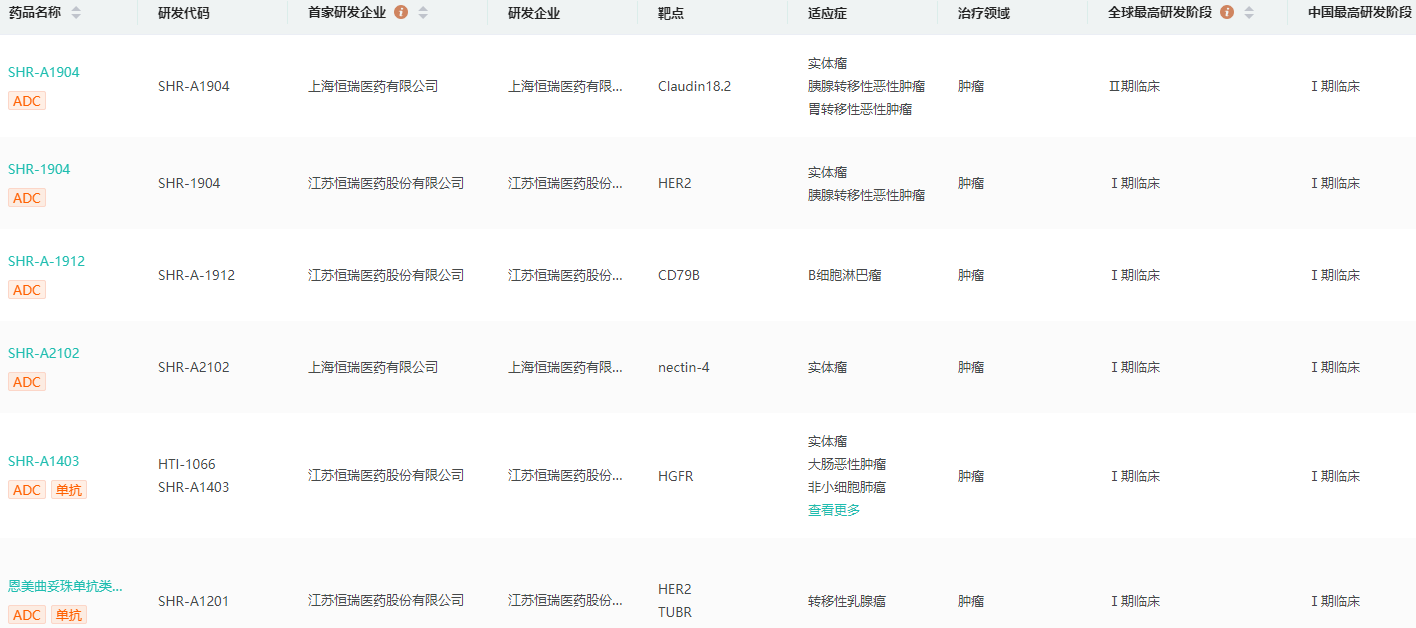Click the 胃转移性恶性肿瘤 indication
Image resolution: width=1416 pixels, height=628 pixels.
coord(860,109)
